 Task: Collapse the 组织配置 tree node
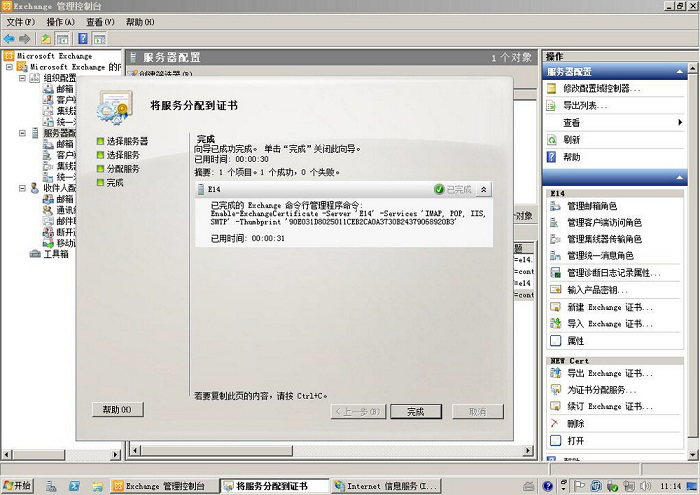(22, 78)
